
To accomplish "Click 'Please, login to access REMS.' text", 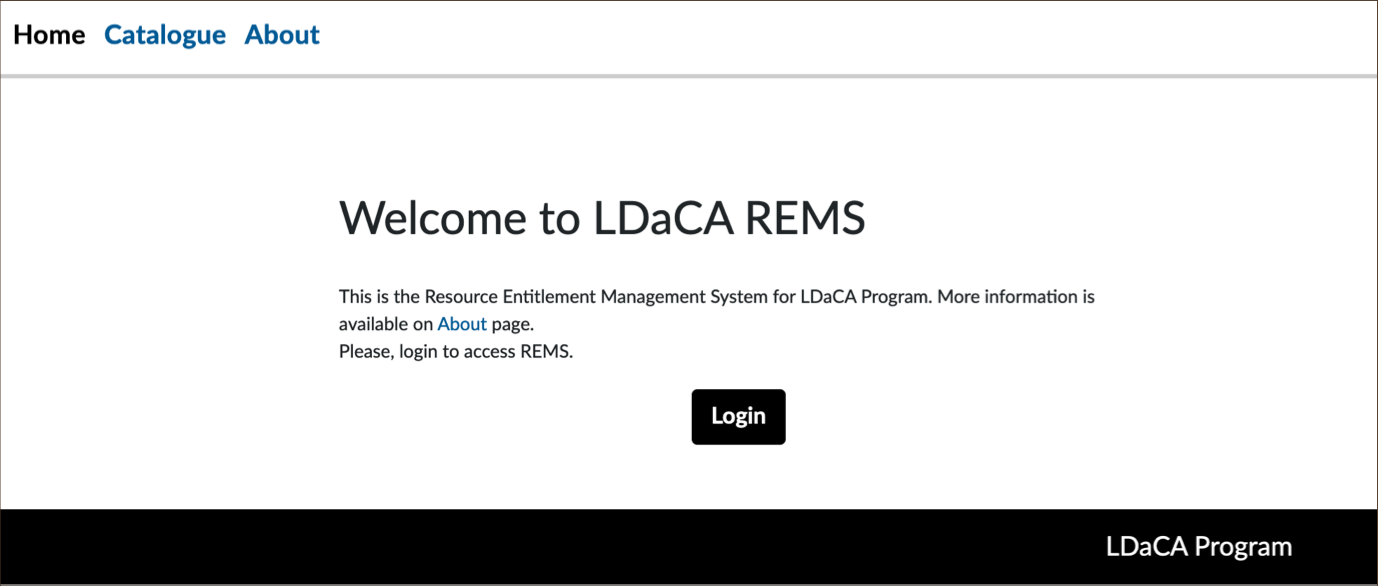I will pyautogui.click(x=456, y=352).
